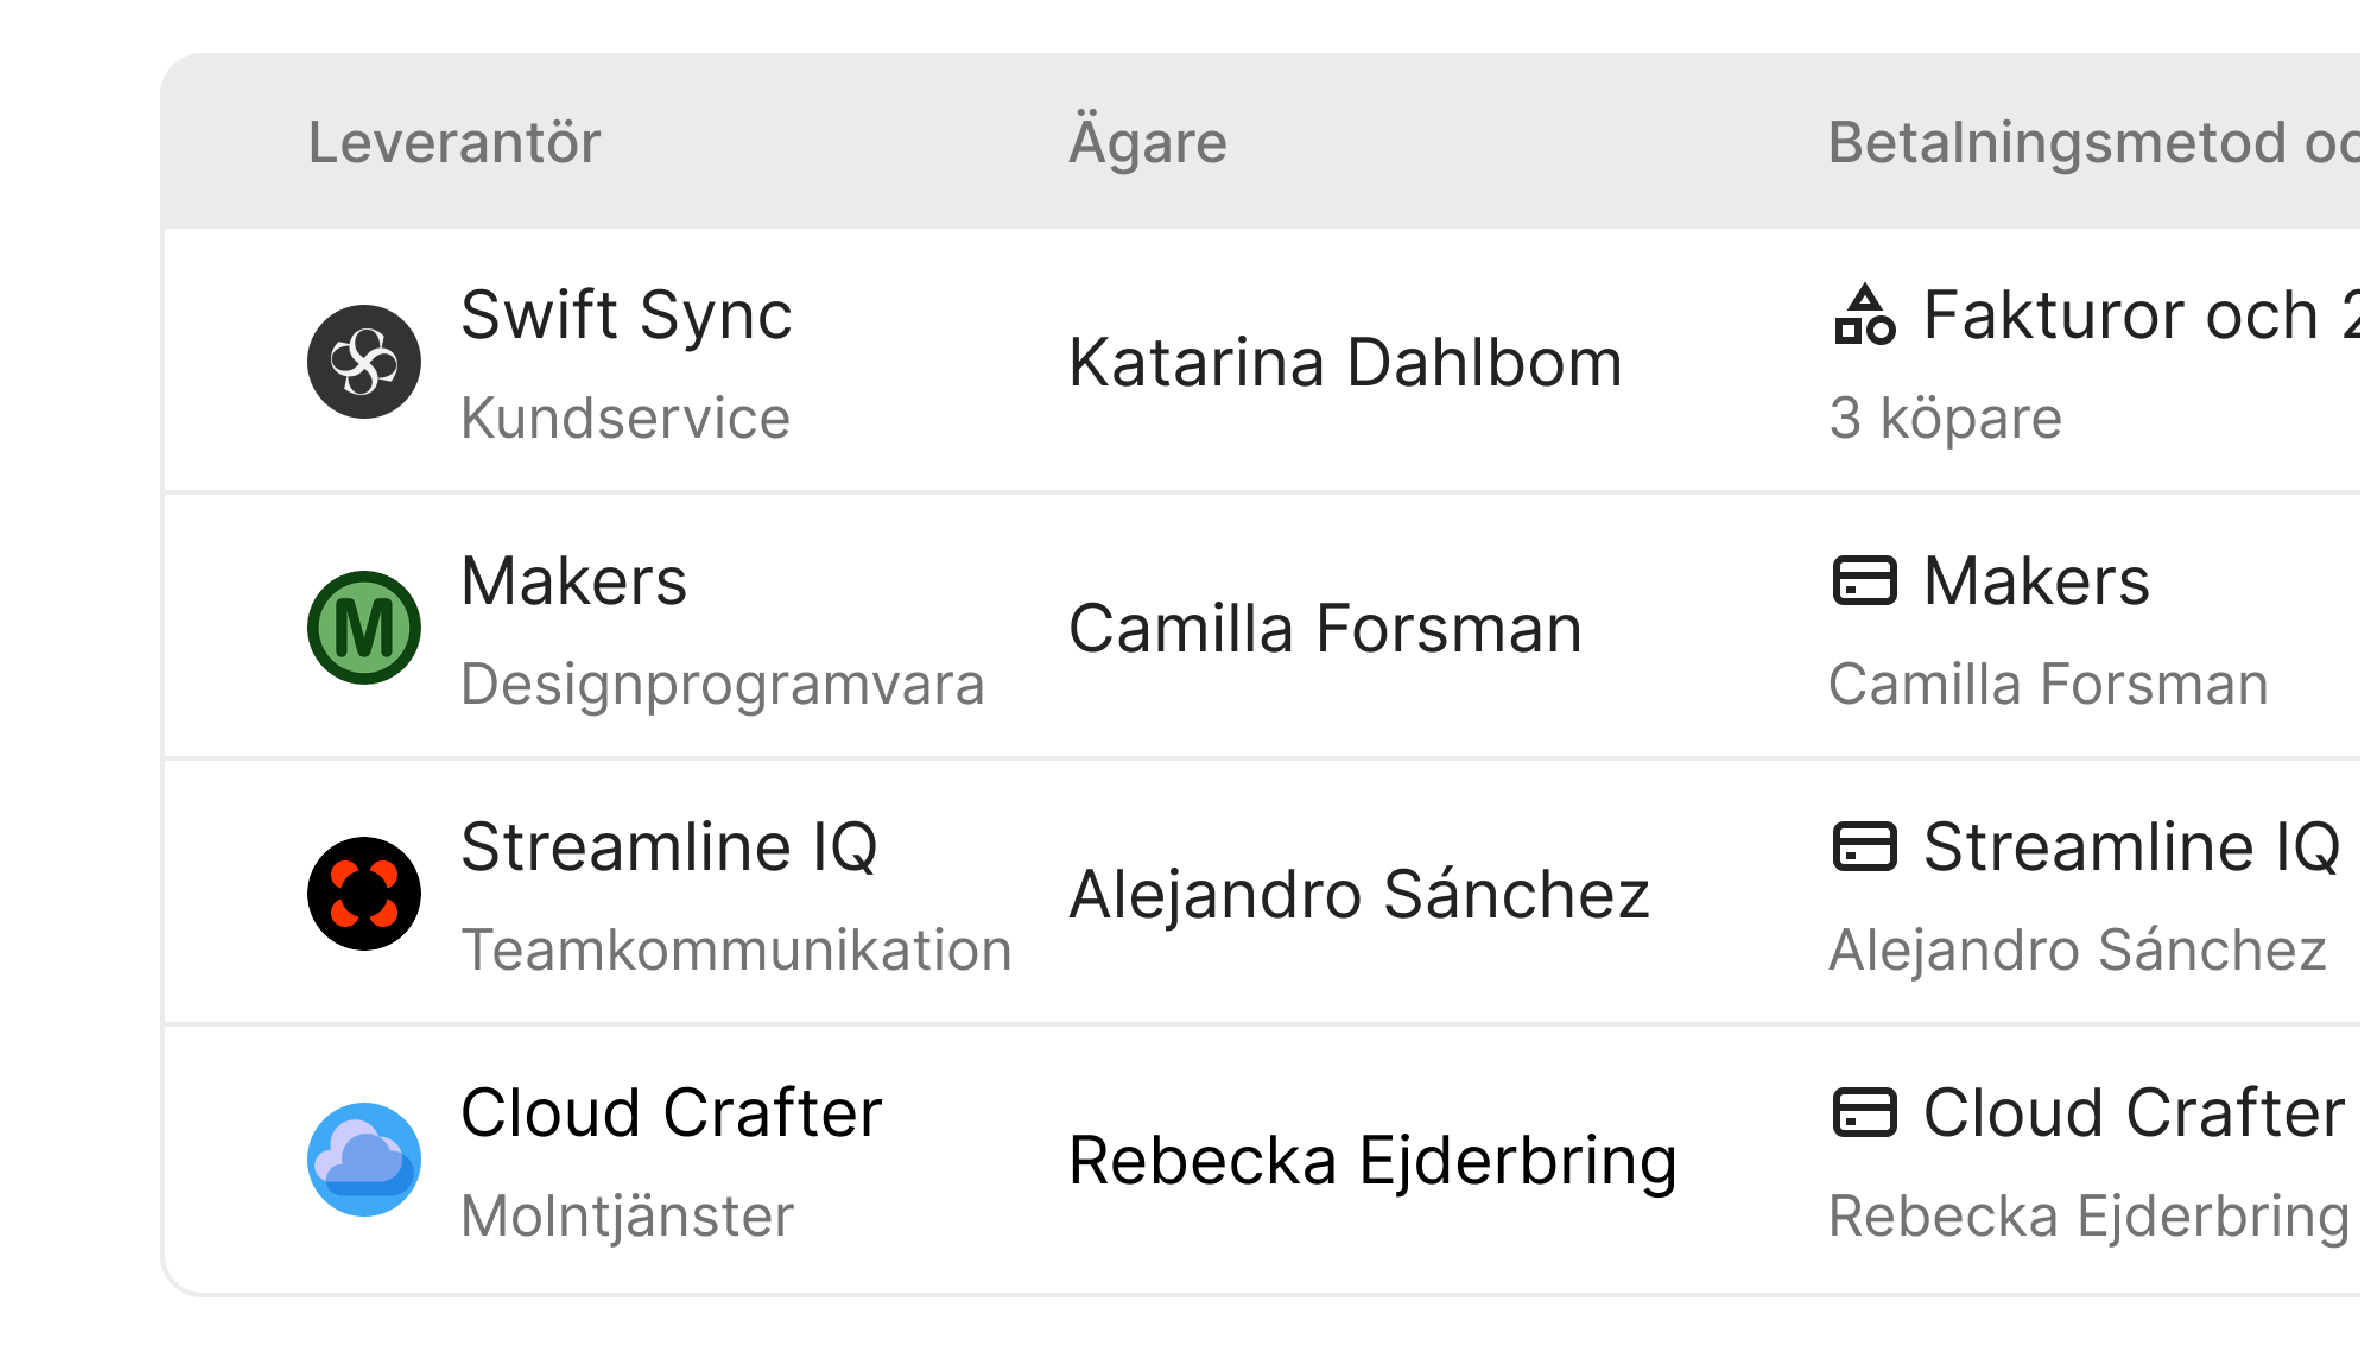The width and height of the screenshot is (2360, 1361).
Task: Open the Streamline IQ vendor name
Action: 669,847
